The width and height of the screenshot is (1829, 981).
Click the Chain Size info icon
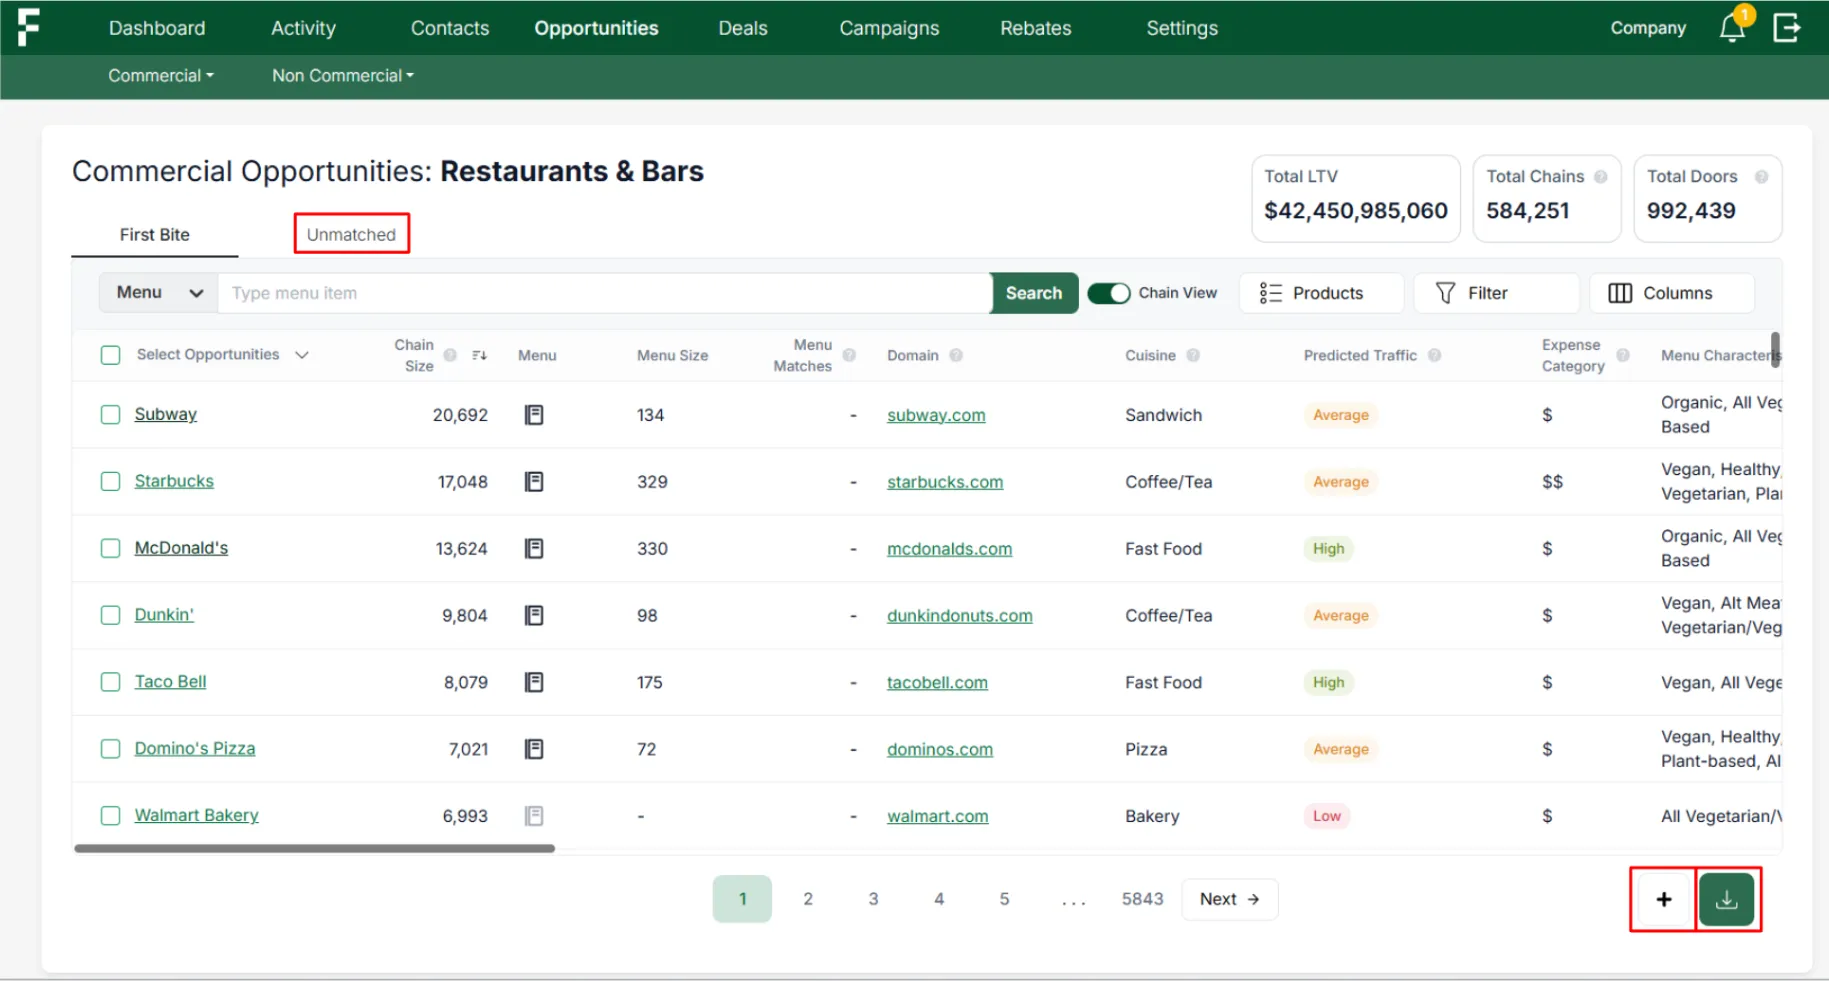click(450, 355)
